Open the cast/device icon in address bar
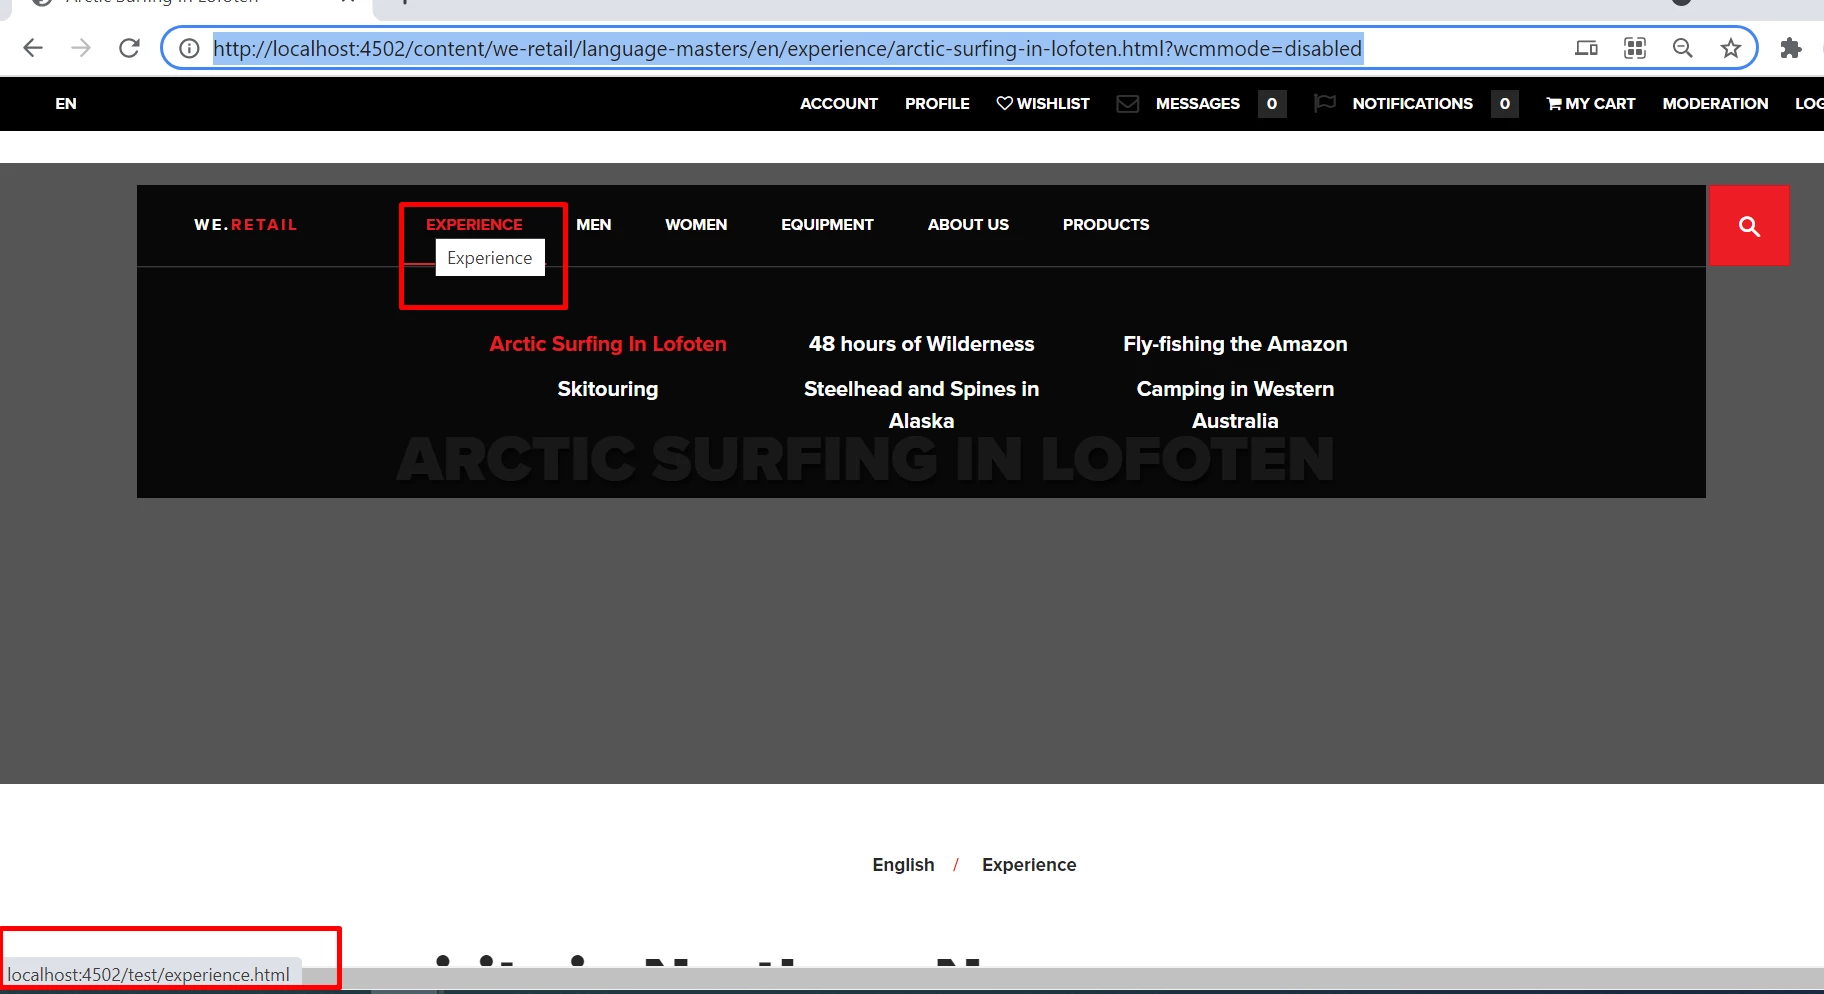The width and height of the screenshot is (1824, 994). coord(1586,48)
